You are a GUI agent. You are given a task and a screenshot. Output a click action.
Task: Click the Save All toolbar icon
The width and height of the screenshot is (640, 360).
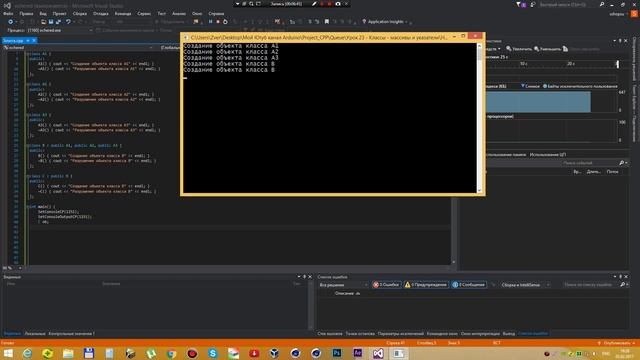(x=58, y=22)
